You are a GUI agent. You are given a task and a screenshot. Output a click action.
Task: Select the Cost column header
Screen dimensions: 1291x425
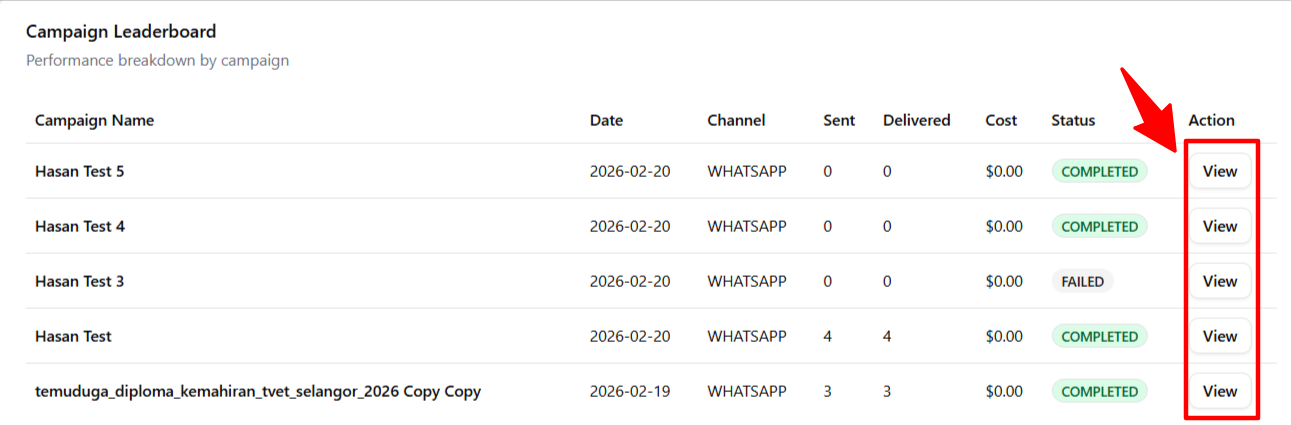pos(1001,120)
